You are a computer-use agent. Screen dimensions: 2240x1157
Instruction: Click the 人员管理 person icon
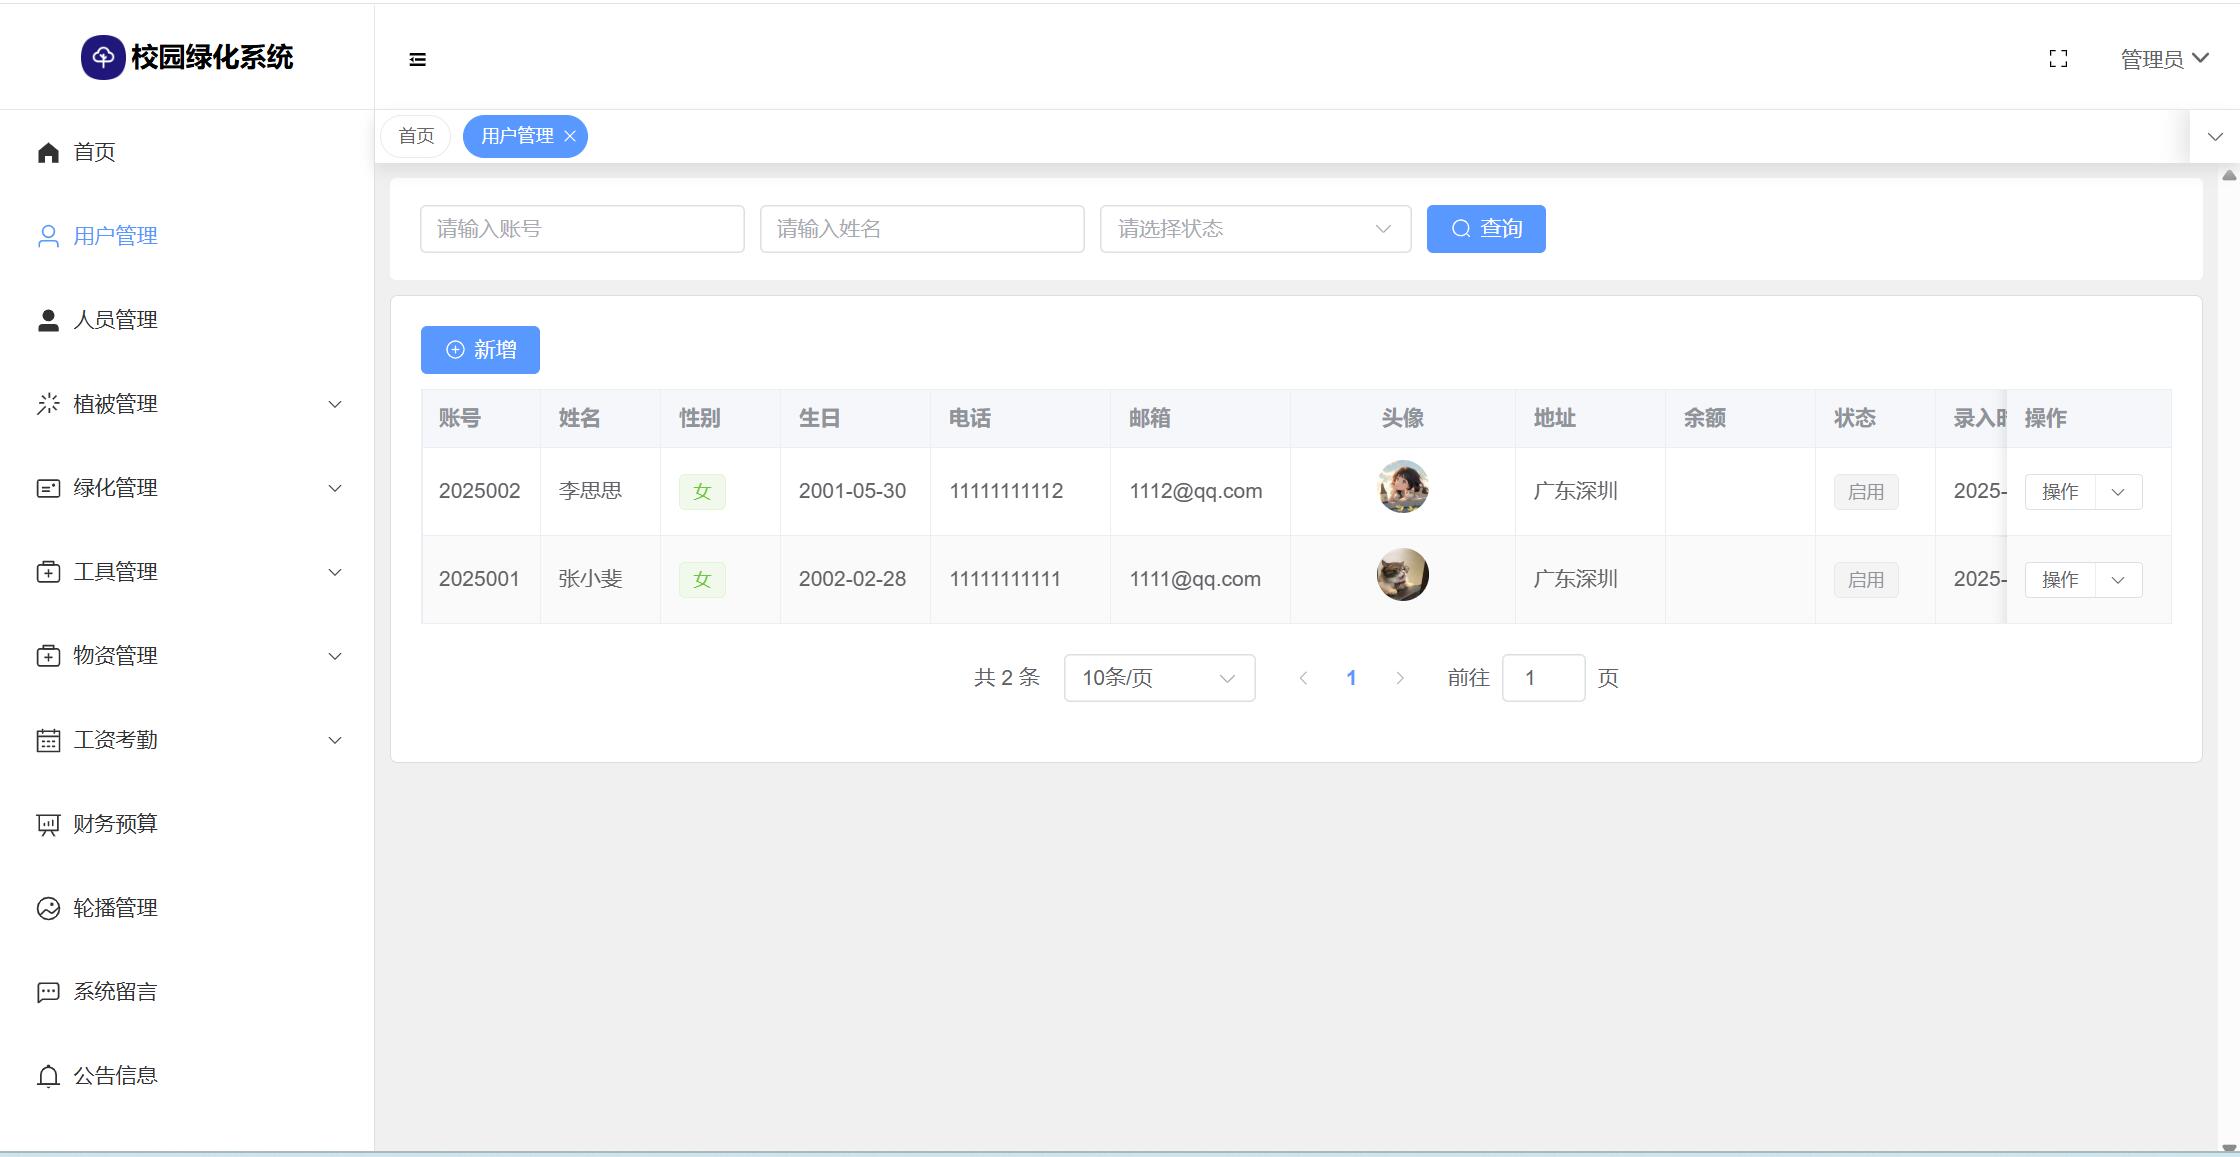48,320
